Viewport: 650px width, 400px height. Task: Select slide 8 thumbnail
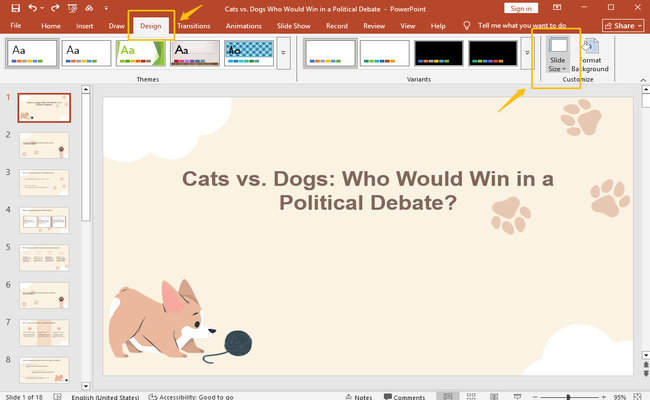(x=44, y=370)
